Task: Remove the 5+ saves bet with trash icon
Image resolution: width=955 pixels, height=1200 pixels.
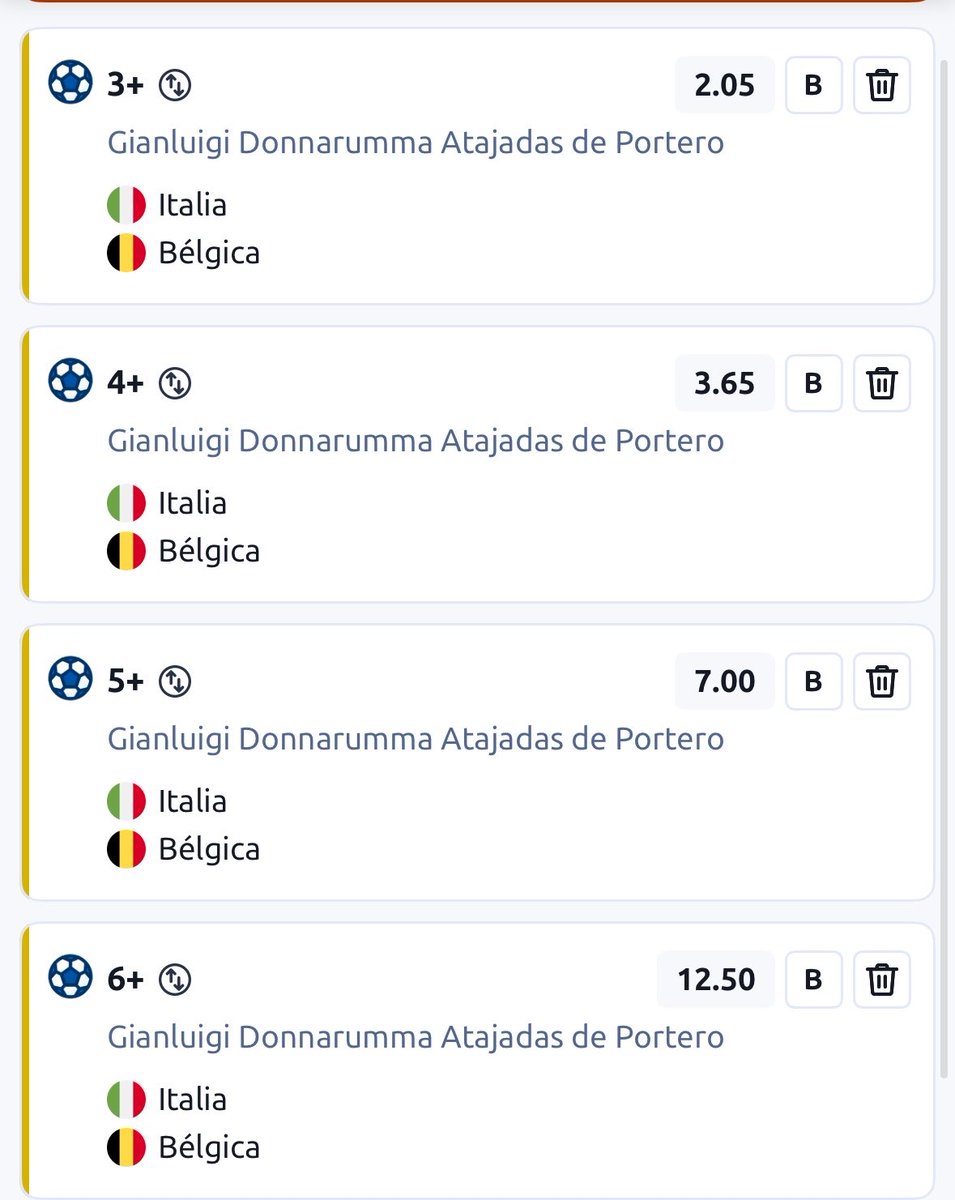Action: pos(882,681)
